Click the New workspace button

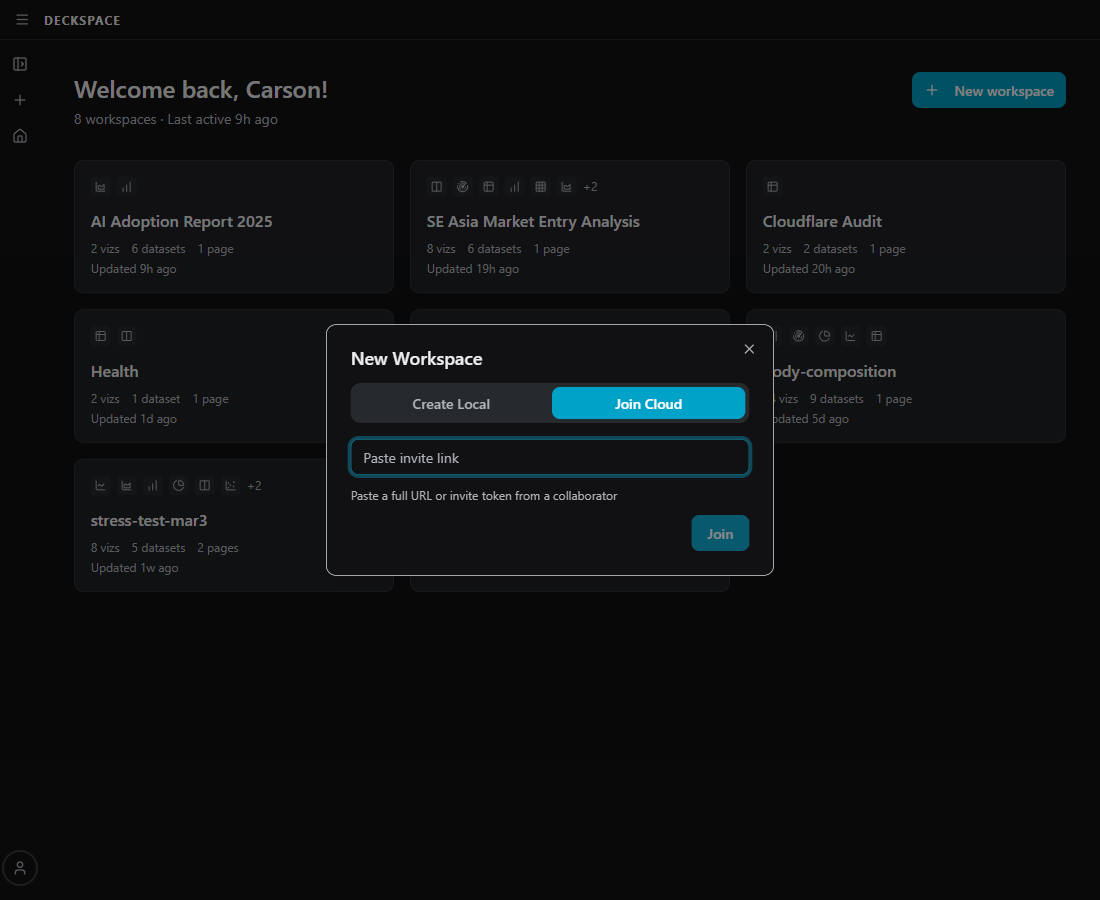pos(988,90)
